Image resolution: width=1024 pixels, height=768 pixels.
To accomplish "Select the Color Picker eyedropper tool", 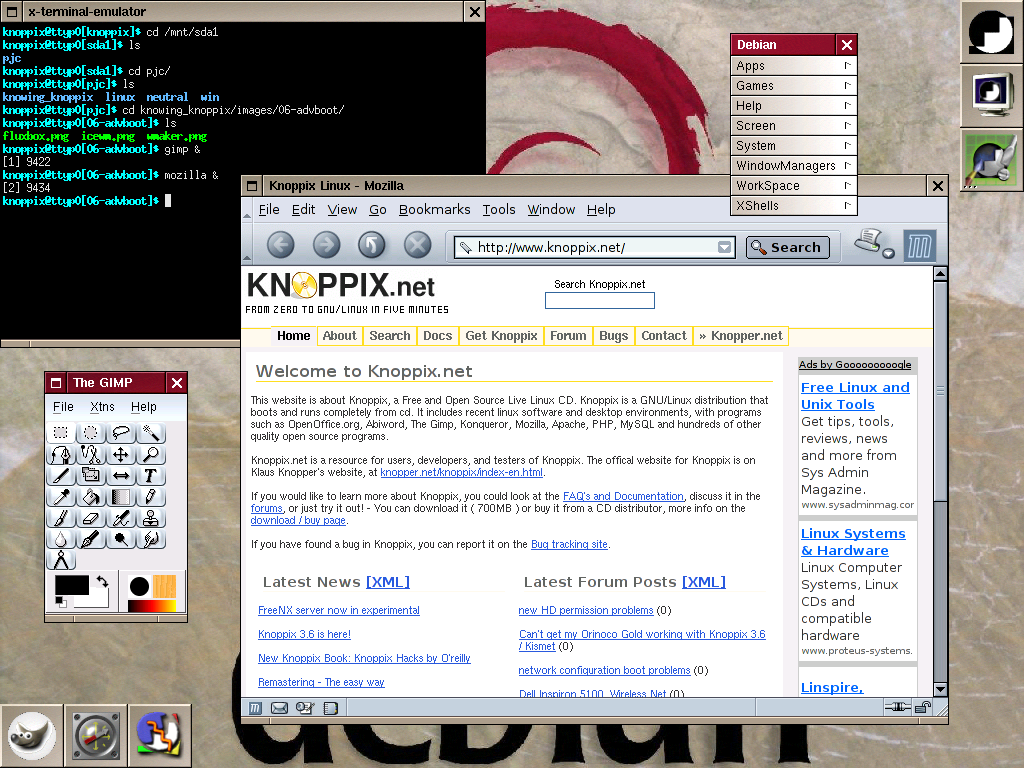I will [x=61, y=496].
